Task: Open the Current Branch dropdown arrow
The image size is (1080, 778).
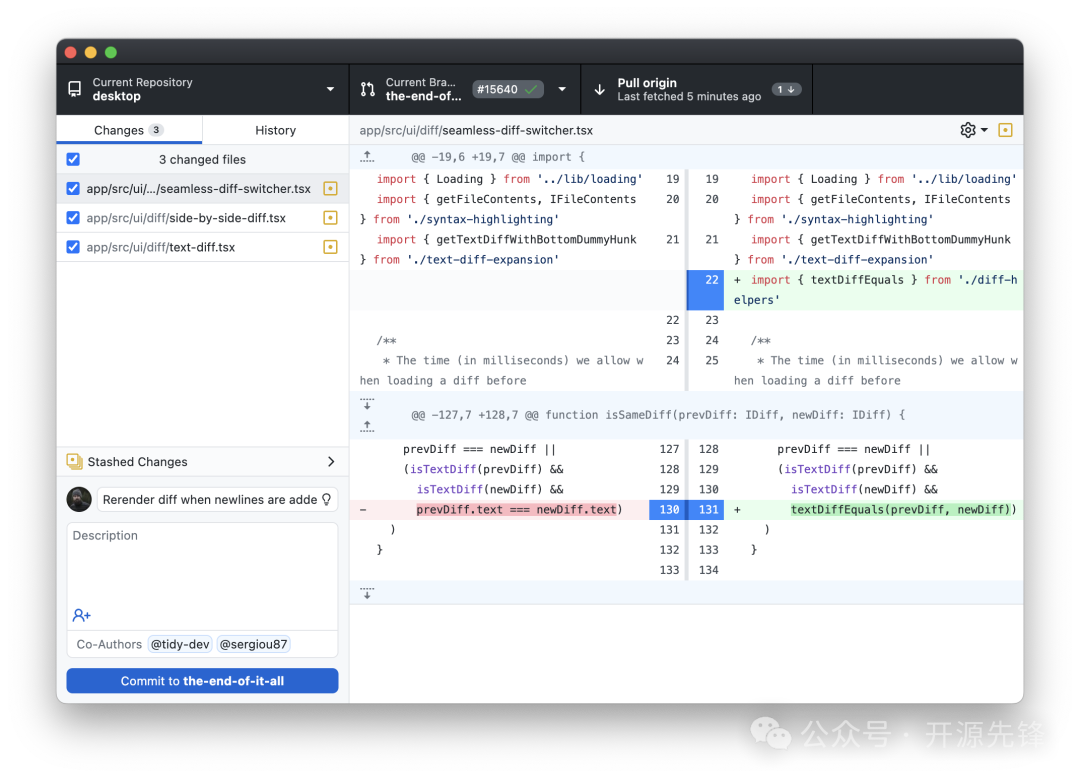Action: pos(562,90)
